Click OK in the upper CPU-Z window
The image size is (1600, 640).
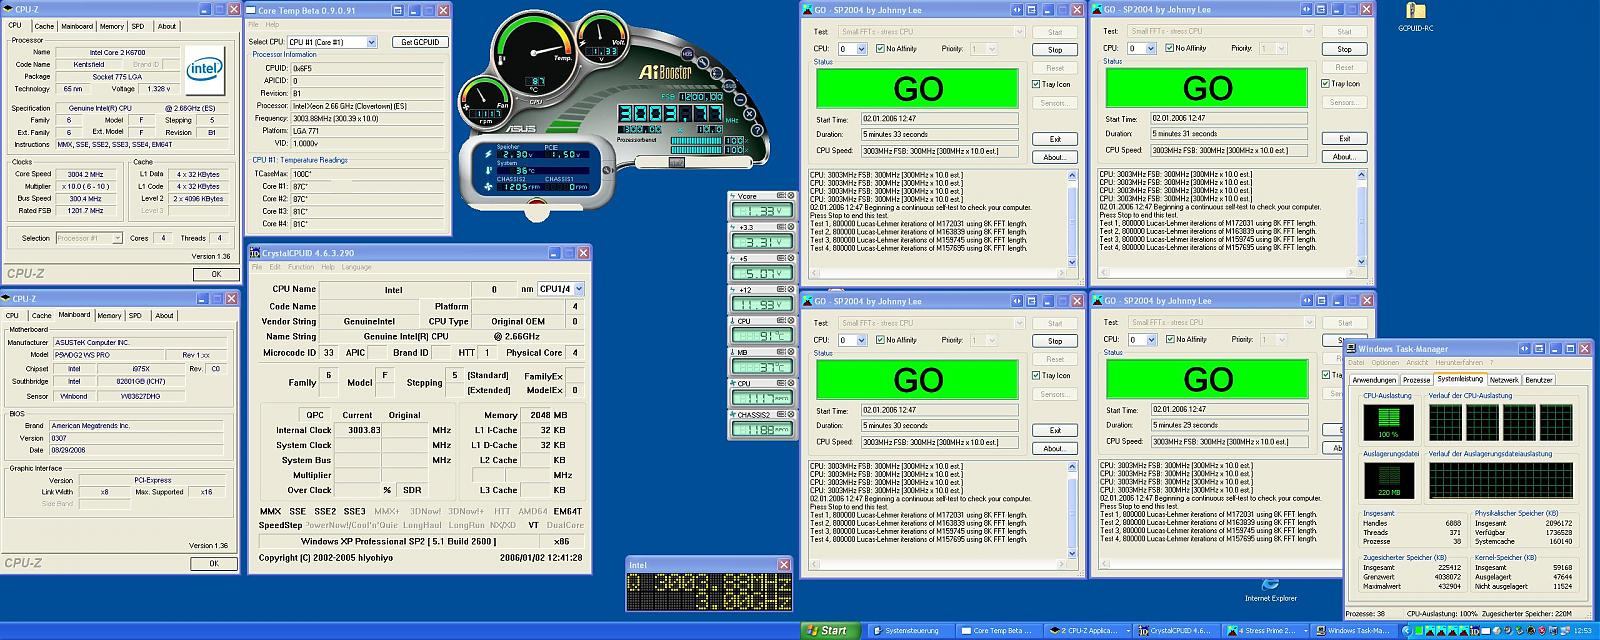pyautogui.click(x=215, y=274)
